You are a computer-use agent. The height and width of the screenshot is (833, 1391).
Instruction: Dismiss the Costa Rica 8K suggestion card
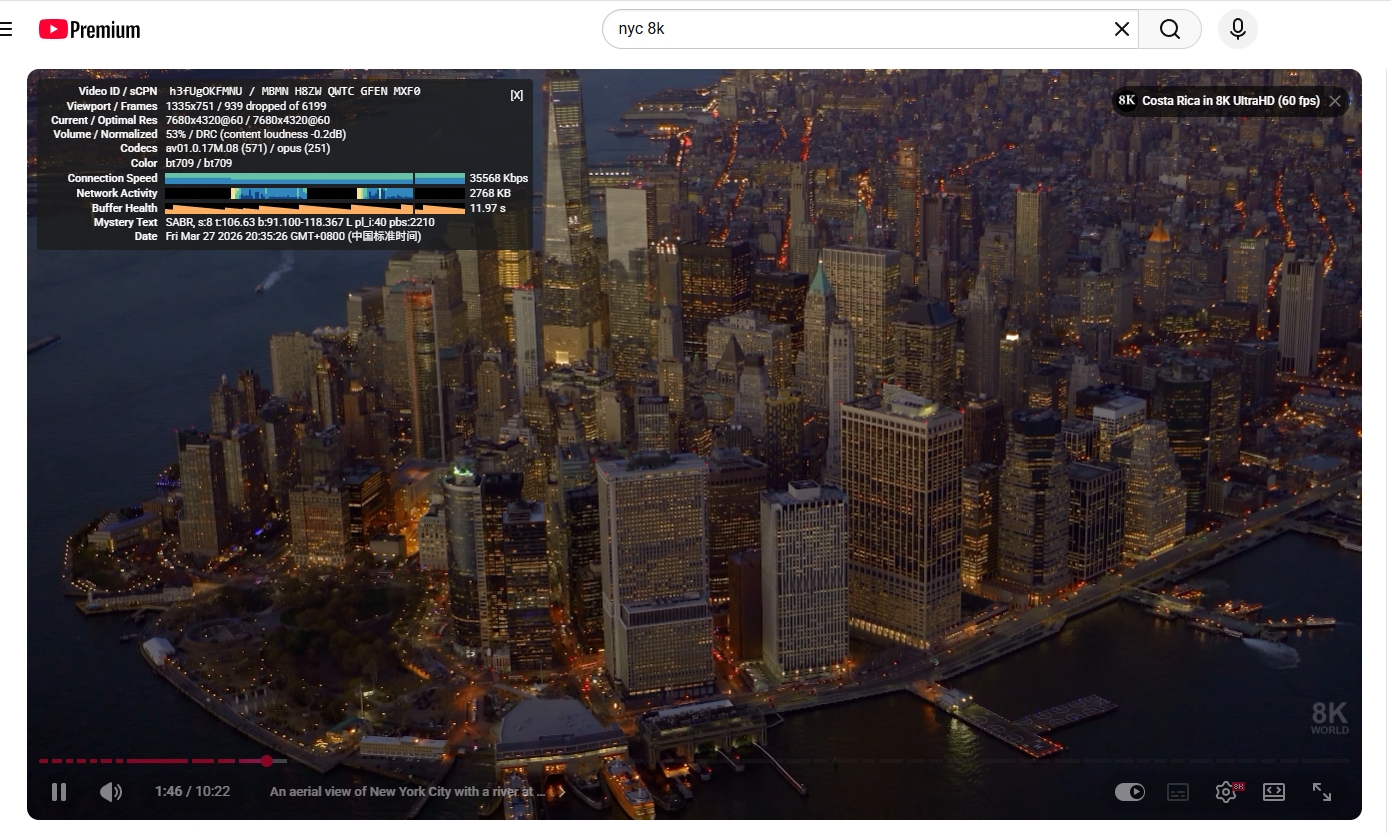[1335, 101]
